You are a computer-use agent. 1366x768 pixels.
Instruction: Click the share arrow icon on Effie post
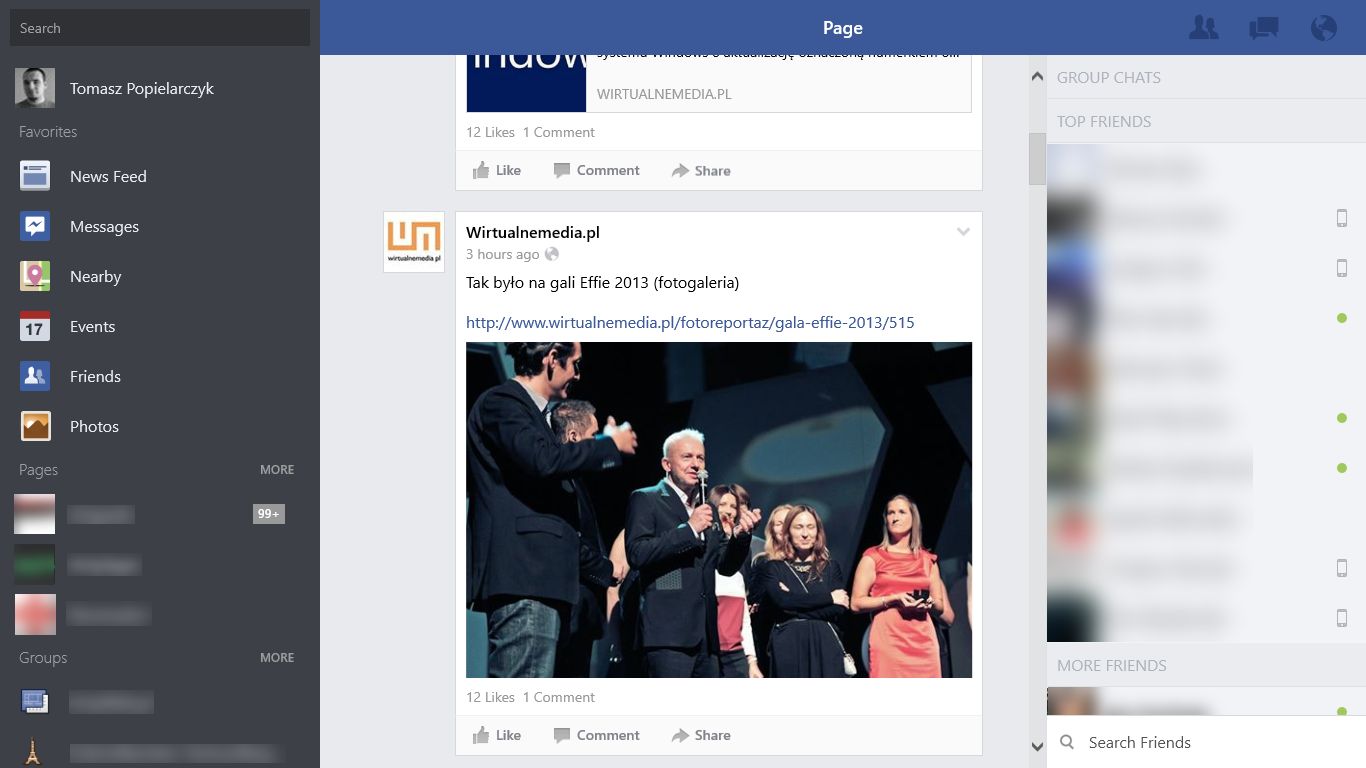tap(680, 735)
